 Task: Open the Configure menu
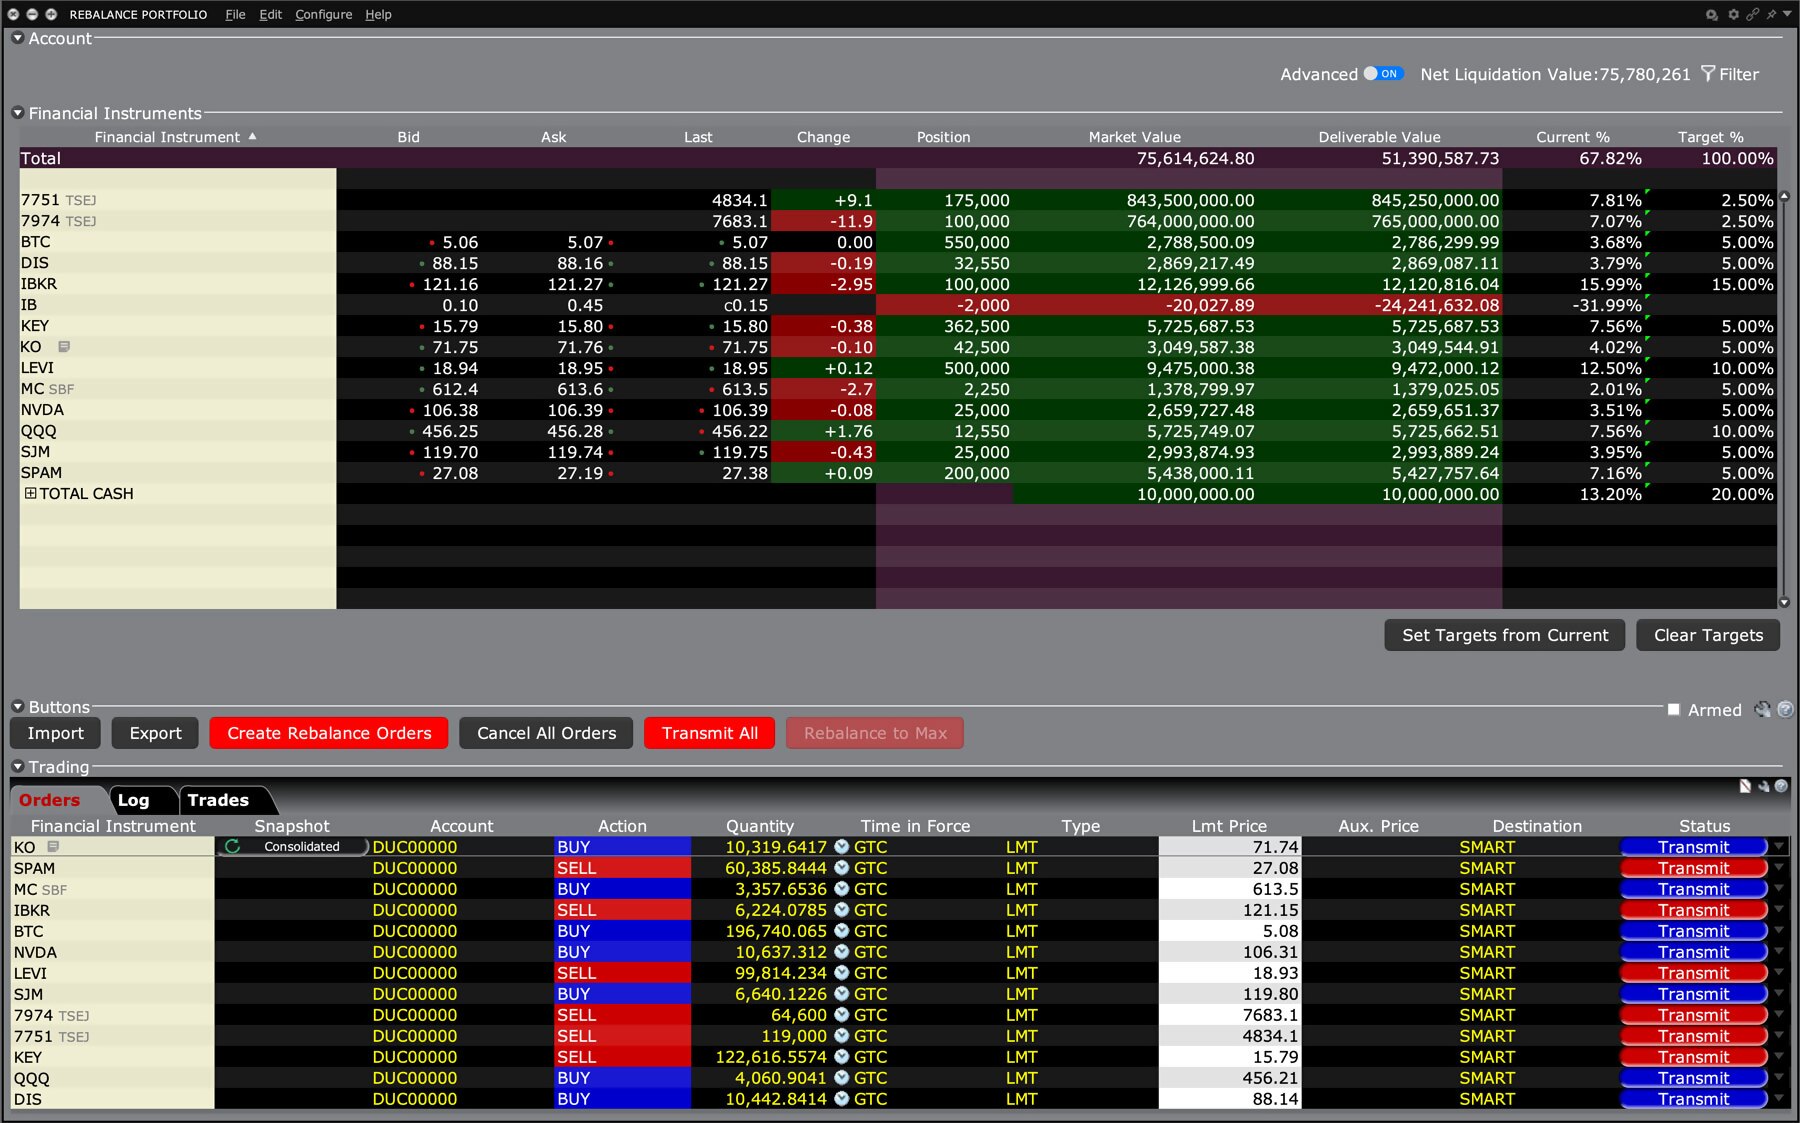click(322, 14)
